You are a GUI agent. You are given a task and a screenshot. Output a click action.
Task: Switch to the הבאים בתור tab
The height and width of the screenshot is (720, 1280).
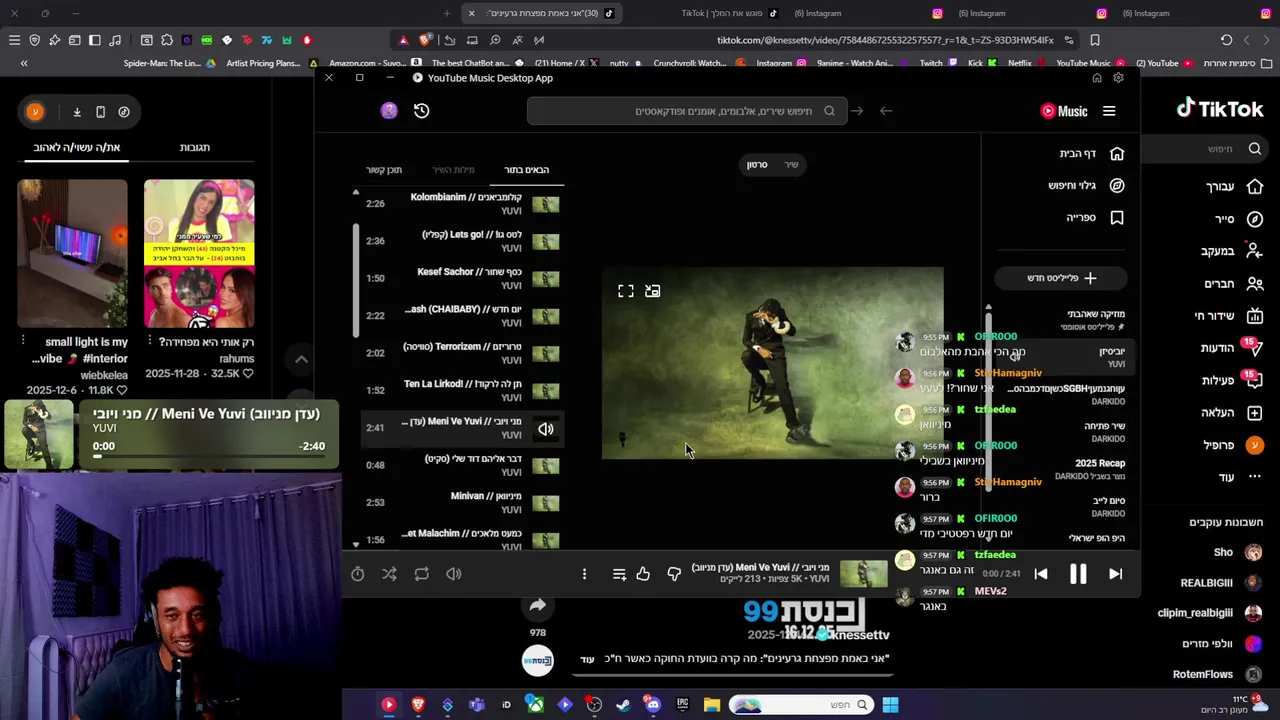point(526,170)
